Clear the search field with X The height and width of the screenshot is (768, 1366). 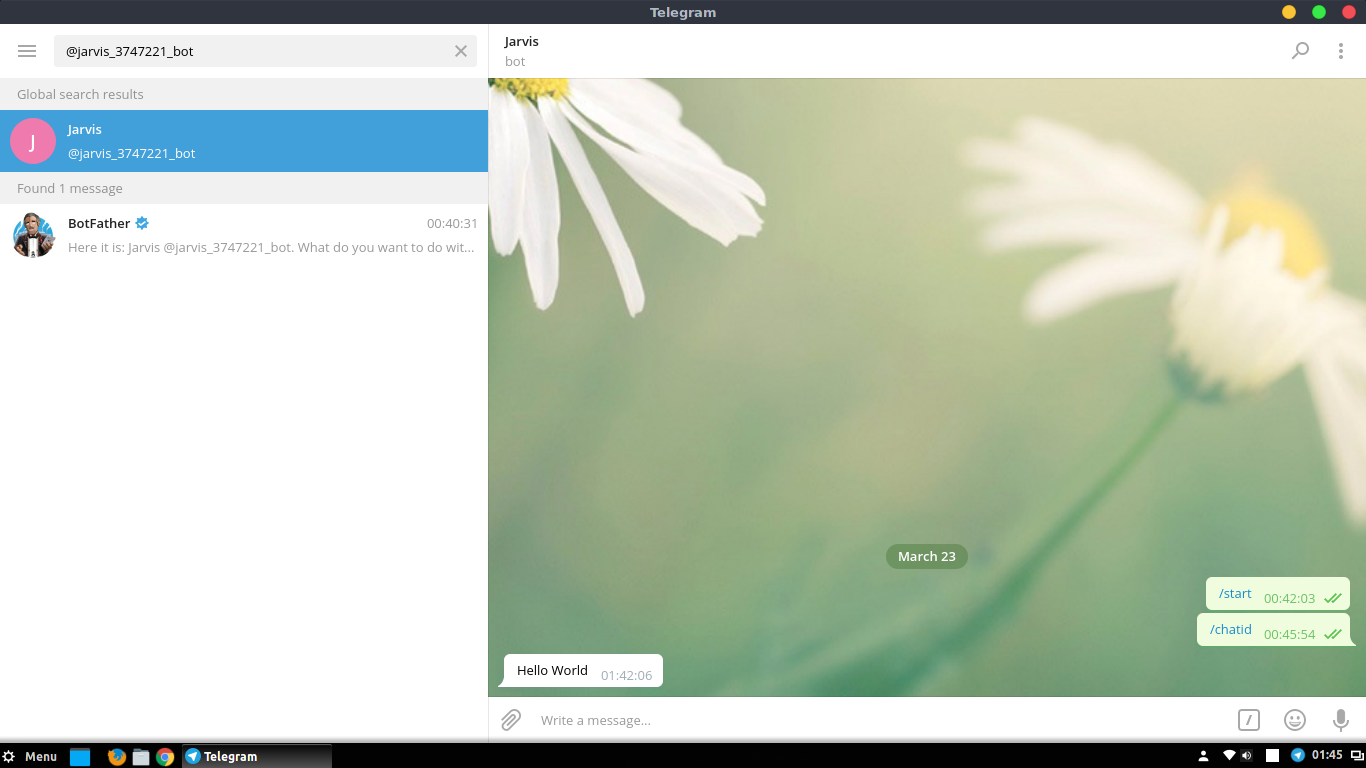[461, 51]
